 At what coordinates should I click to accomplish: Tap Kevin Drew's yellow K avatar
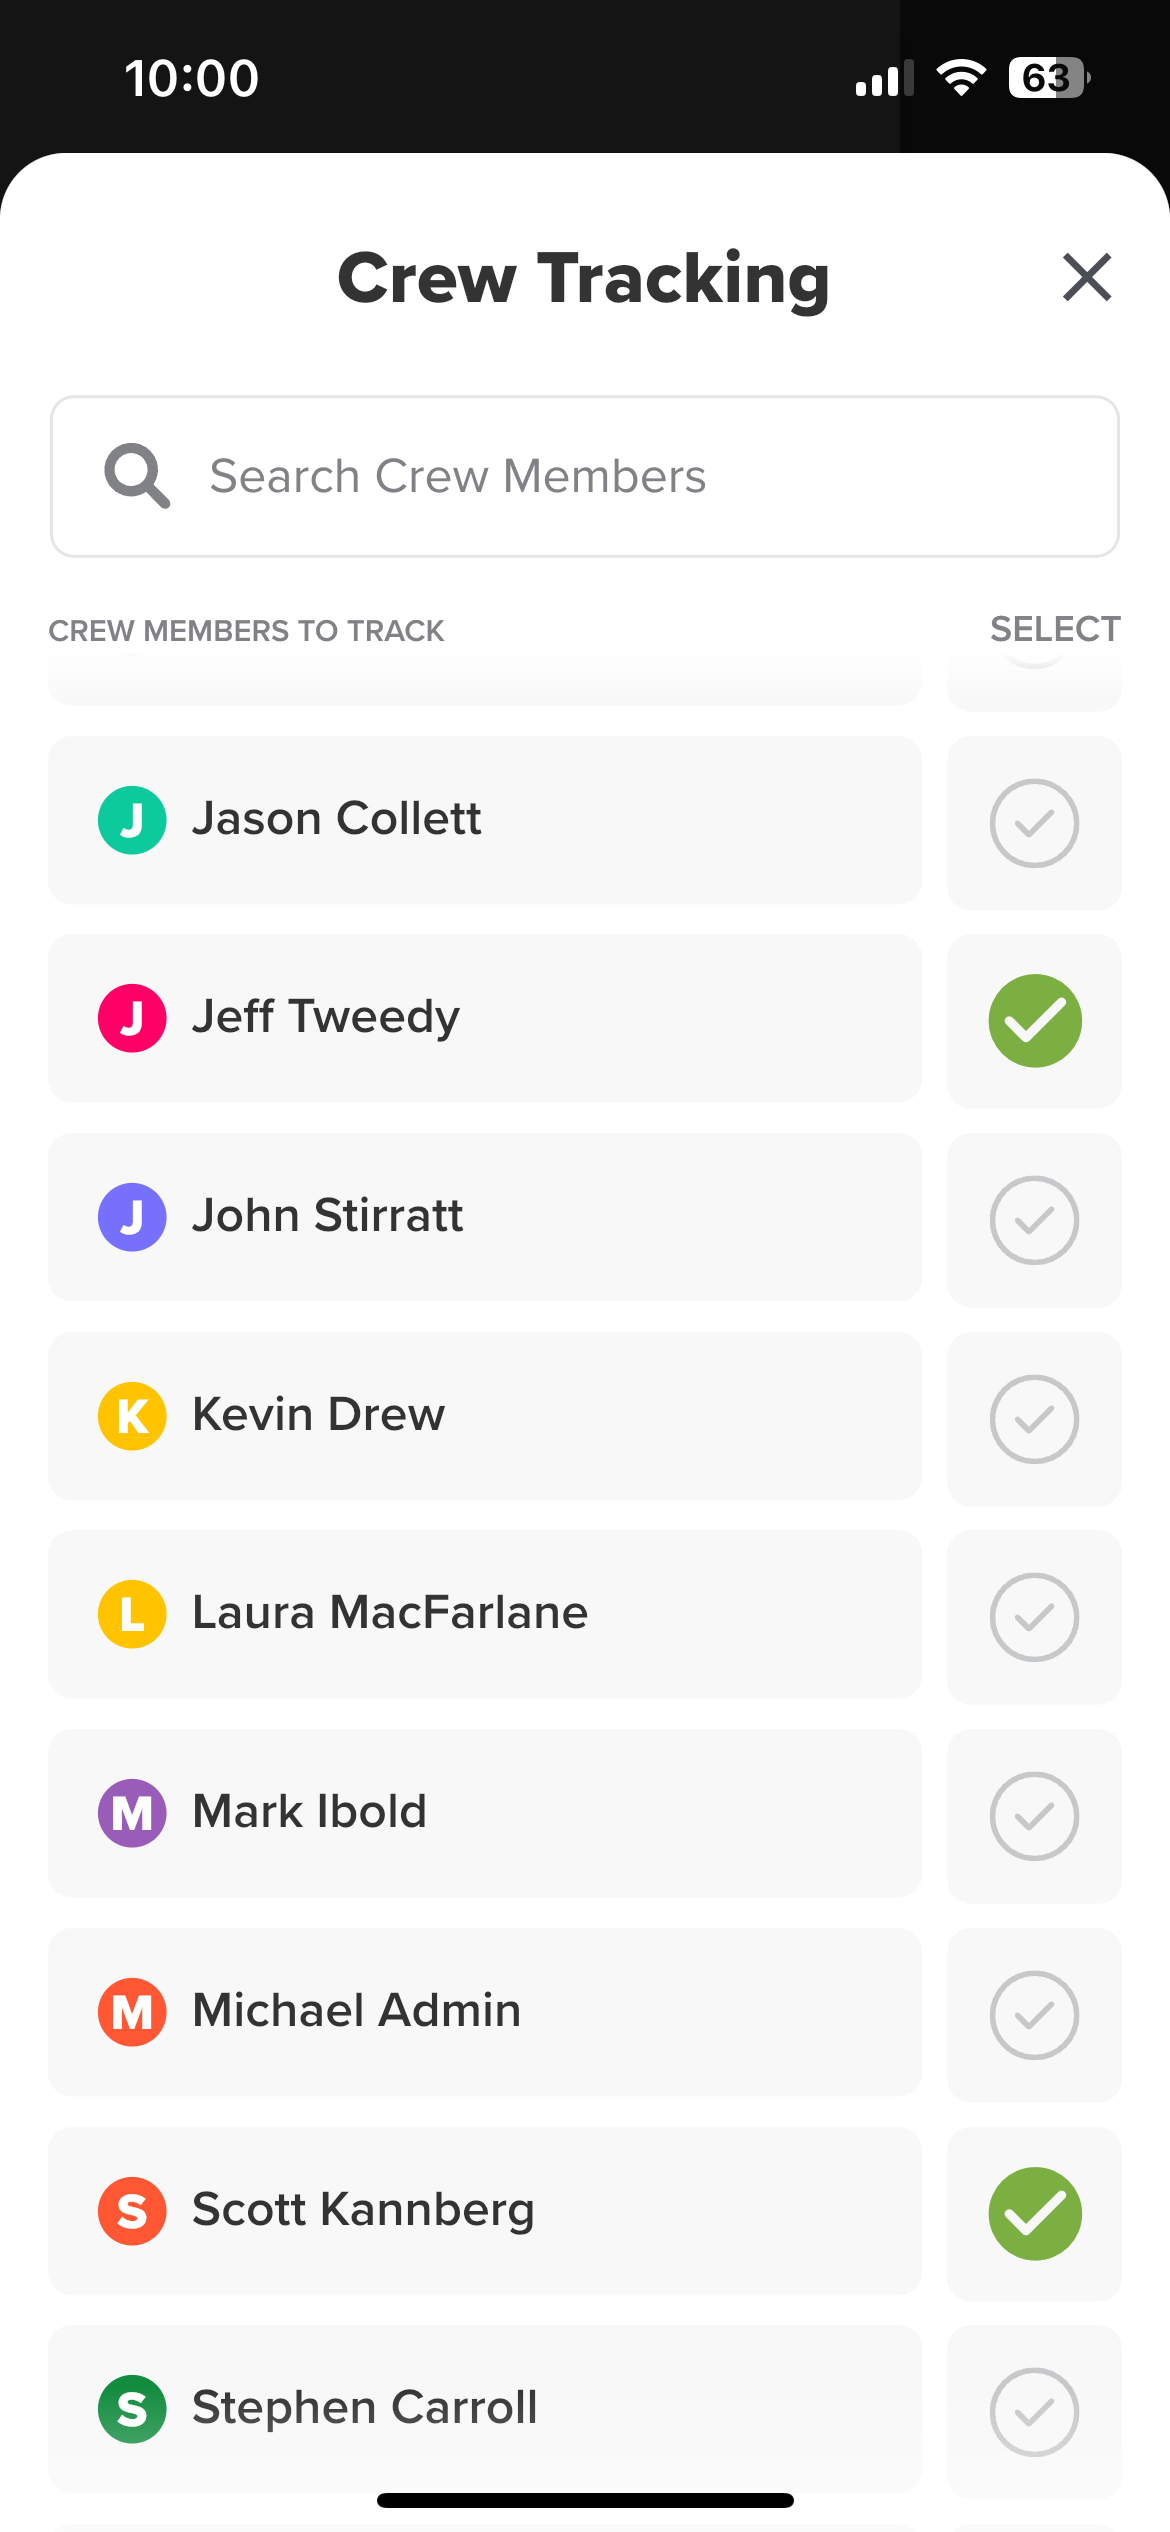click(132, 1416)
